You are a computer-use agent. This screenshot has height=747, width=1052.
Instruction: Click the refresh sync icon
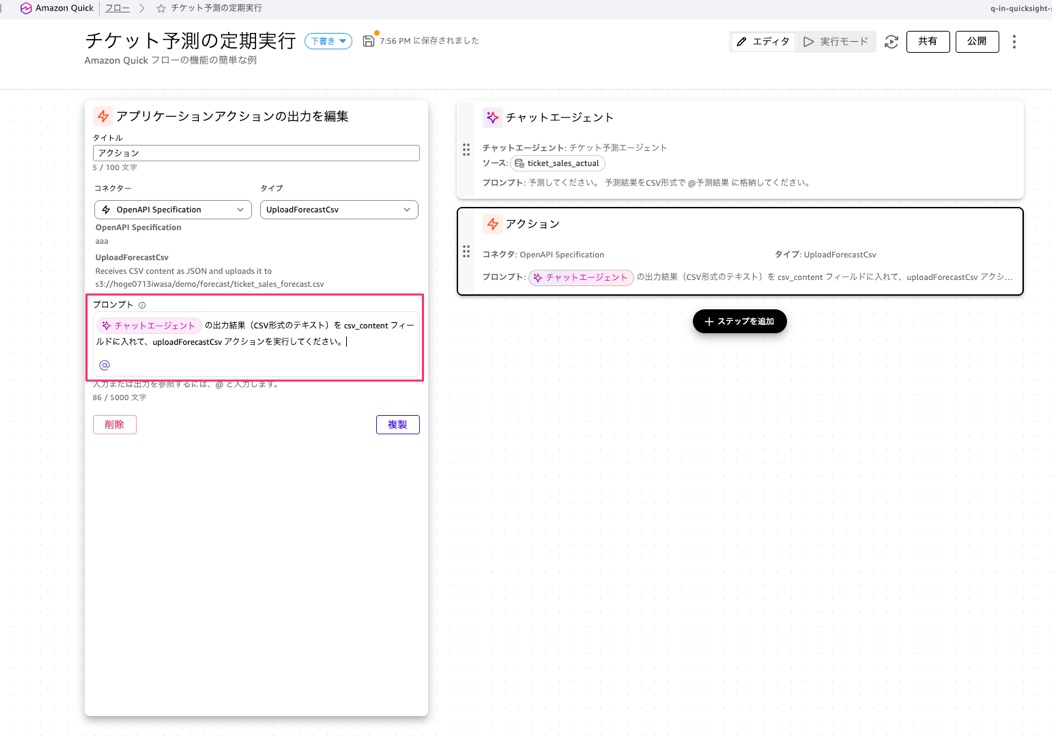tap(891, 42)
